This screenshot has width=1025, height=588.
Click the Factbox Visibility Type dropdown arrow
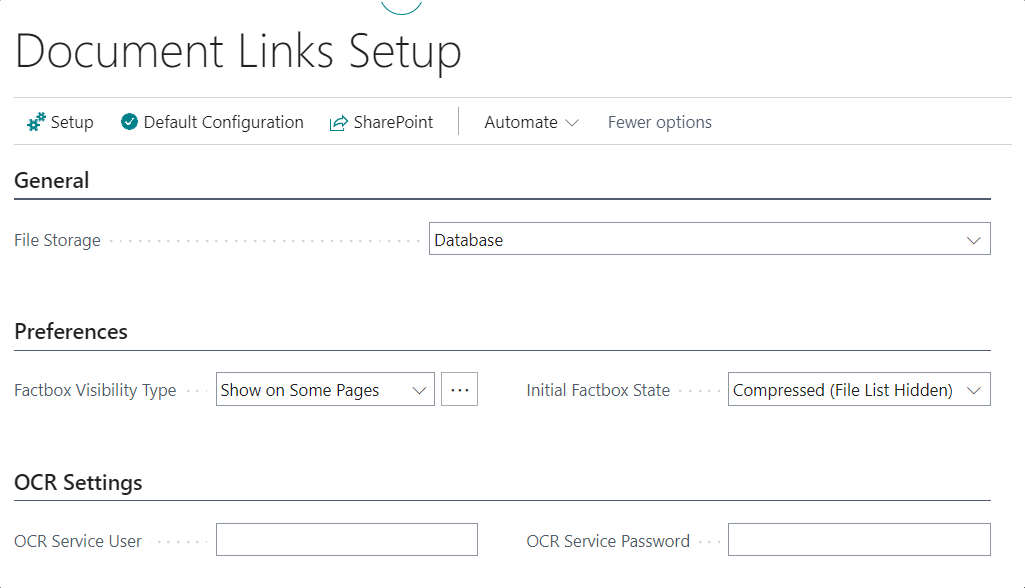[x=419, y=389]
